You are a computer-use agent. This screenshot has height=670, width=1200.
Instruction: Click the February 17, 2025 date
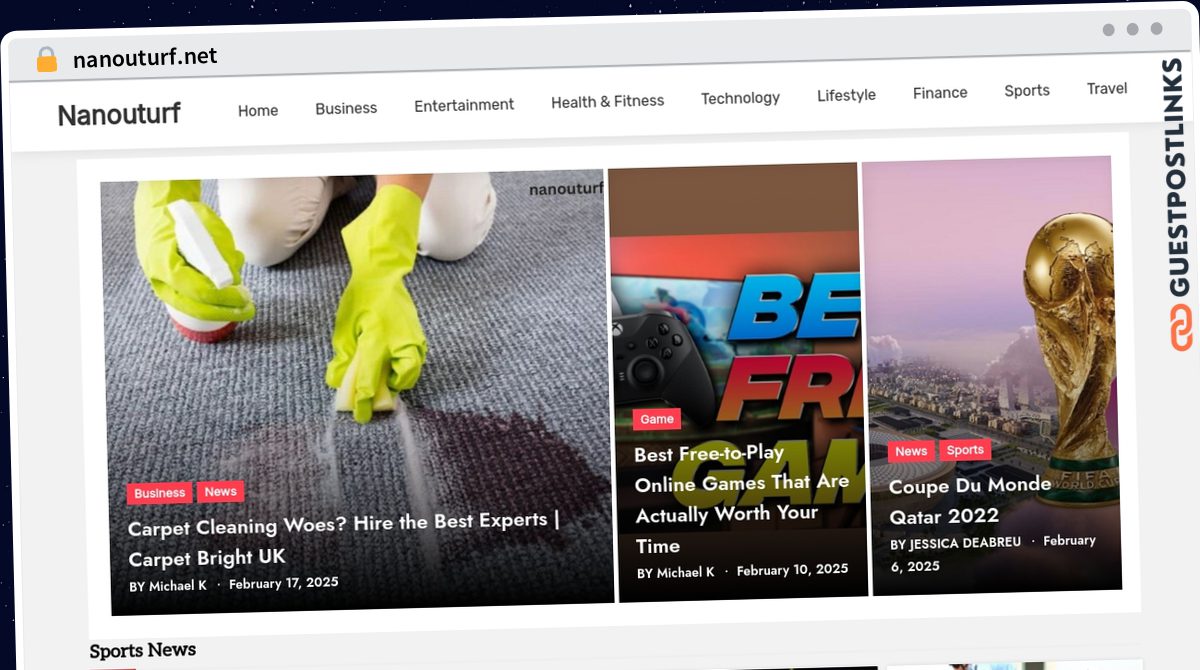(x=284, y=583)
